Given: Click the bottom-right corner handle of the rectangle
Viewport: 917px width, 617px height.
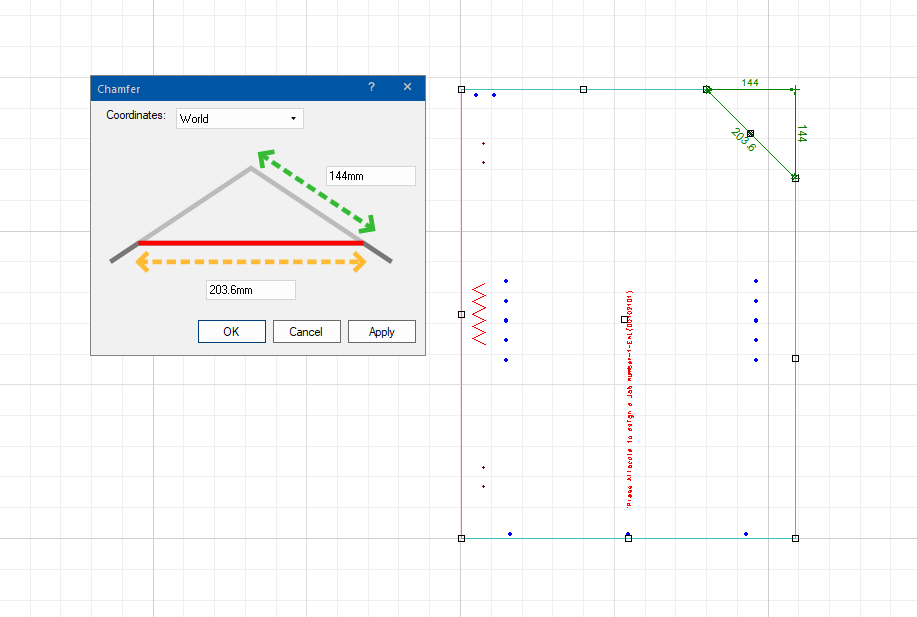Looking at the screenshot, I should [795, 539].
